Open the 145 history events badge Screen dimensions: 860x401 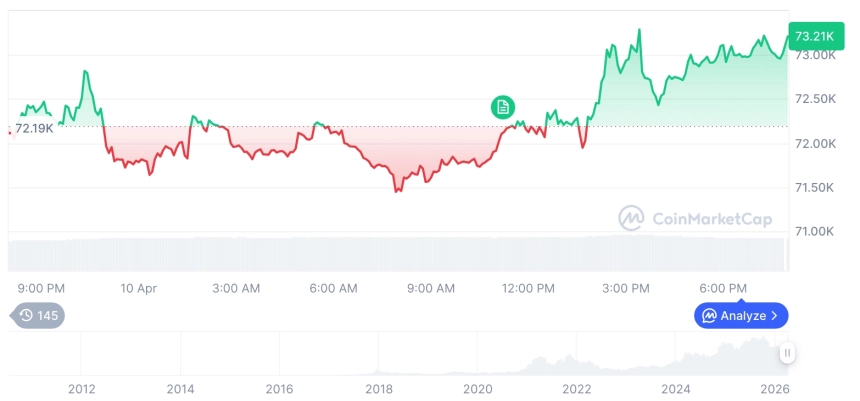[38, 316]
